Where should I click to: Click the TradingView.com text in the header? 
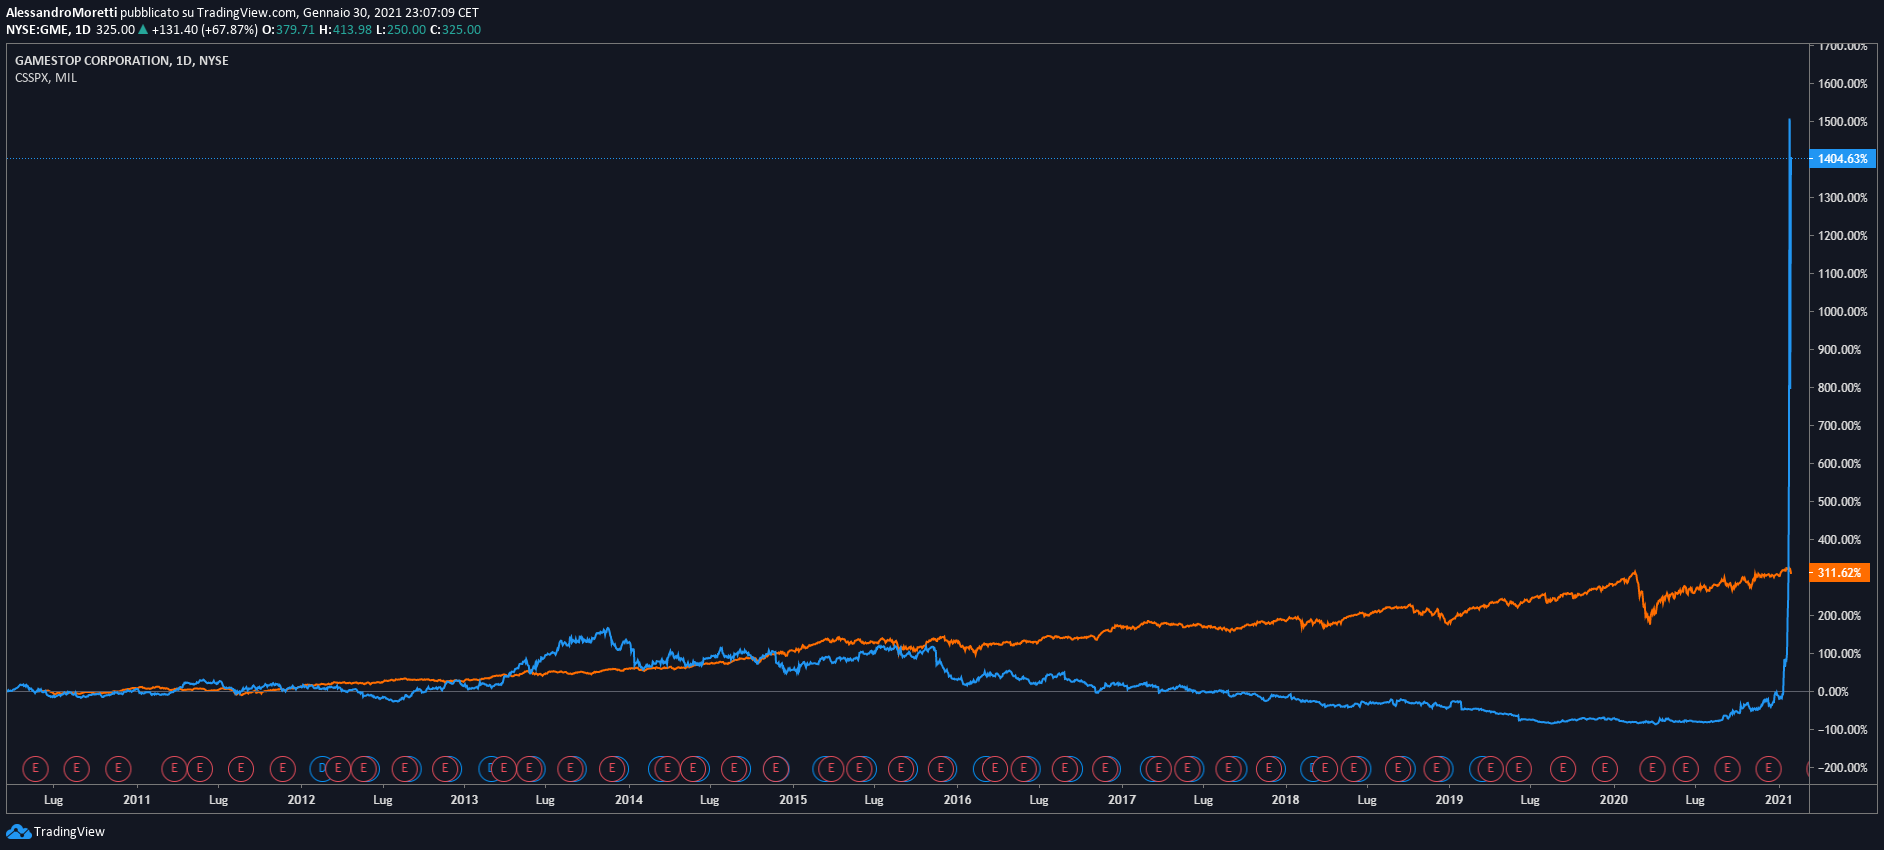(247, 13)
